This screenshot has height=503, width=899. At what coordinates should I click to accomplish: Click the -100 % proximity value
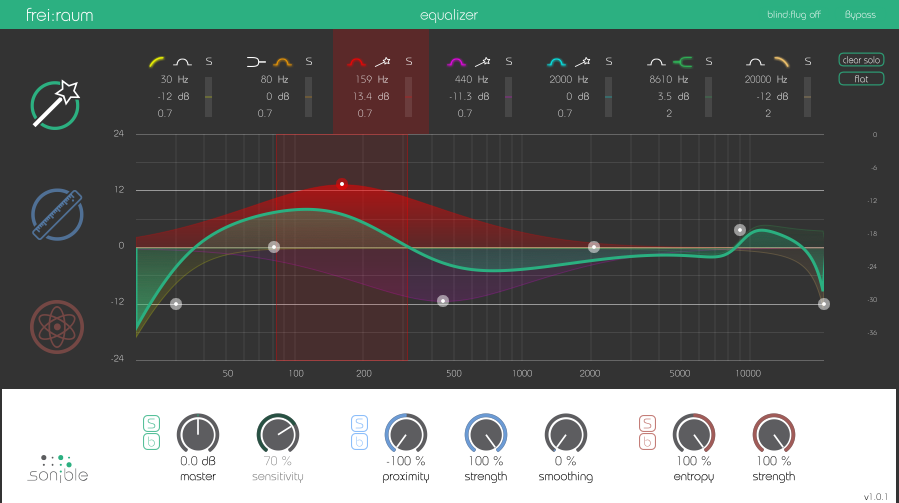pyautogui.click(x=406, y=461)
